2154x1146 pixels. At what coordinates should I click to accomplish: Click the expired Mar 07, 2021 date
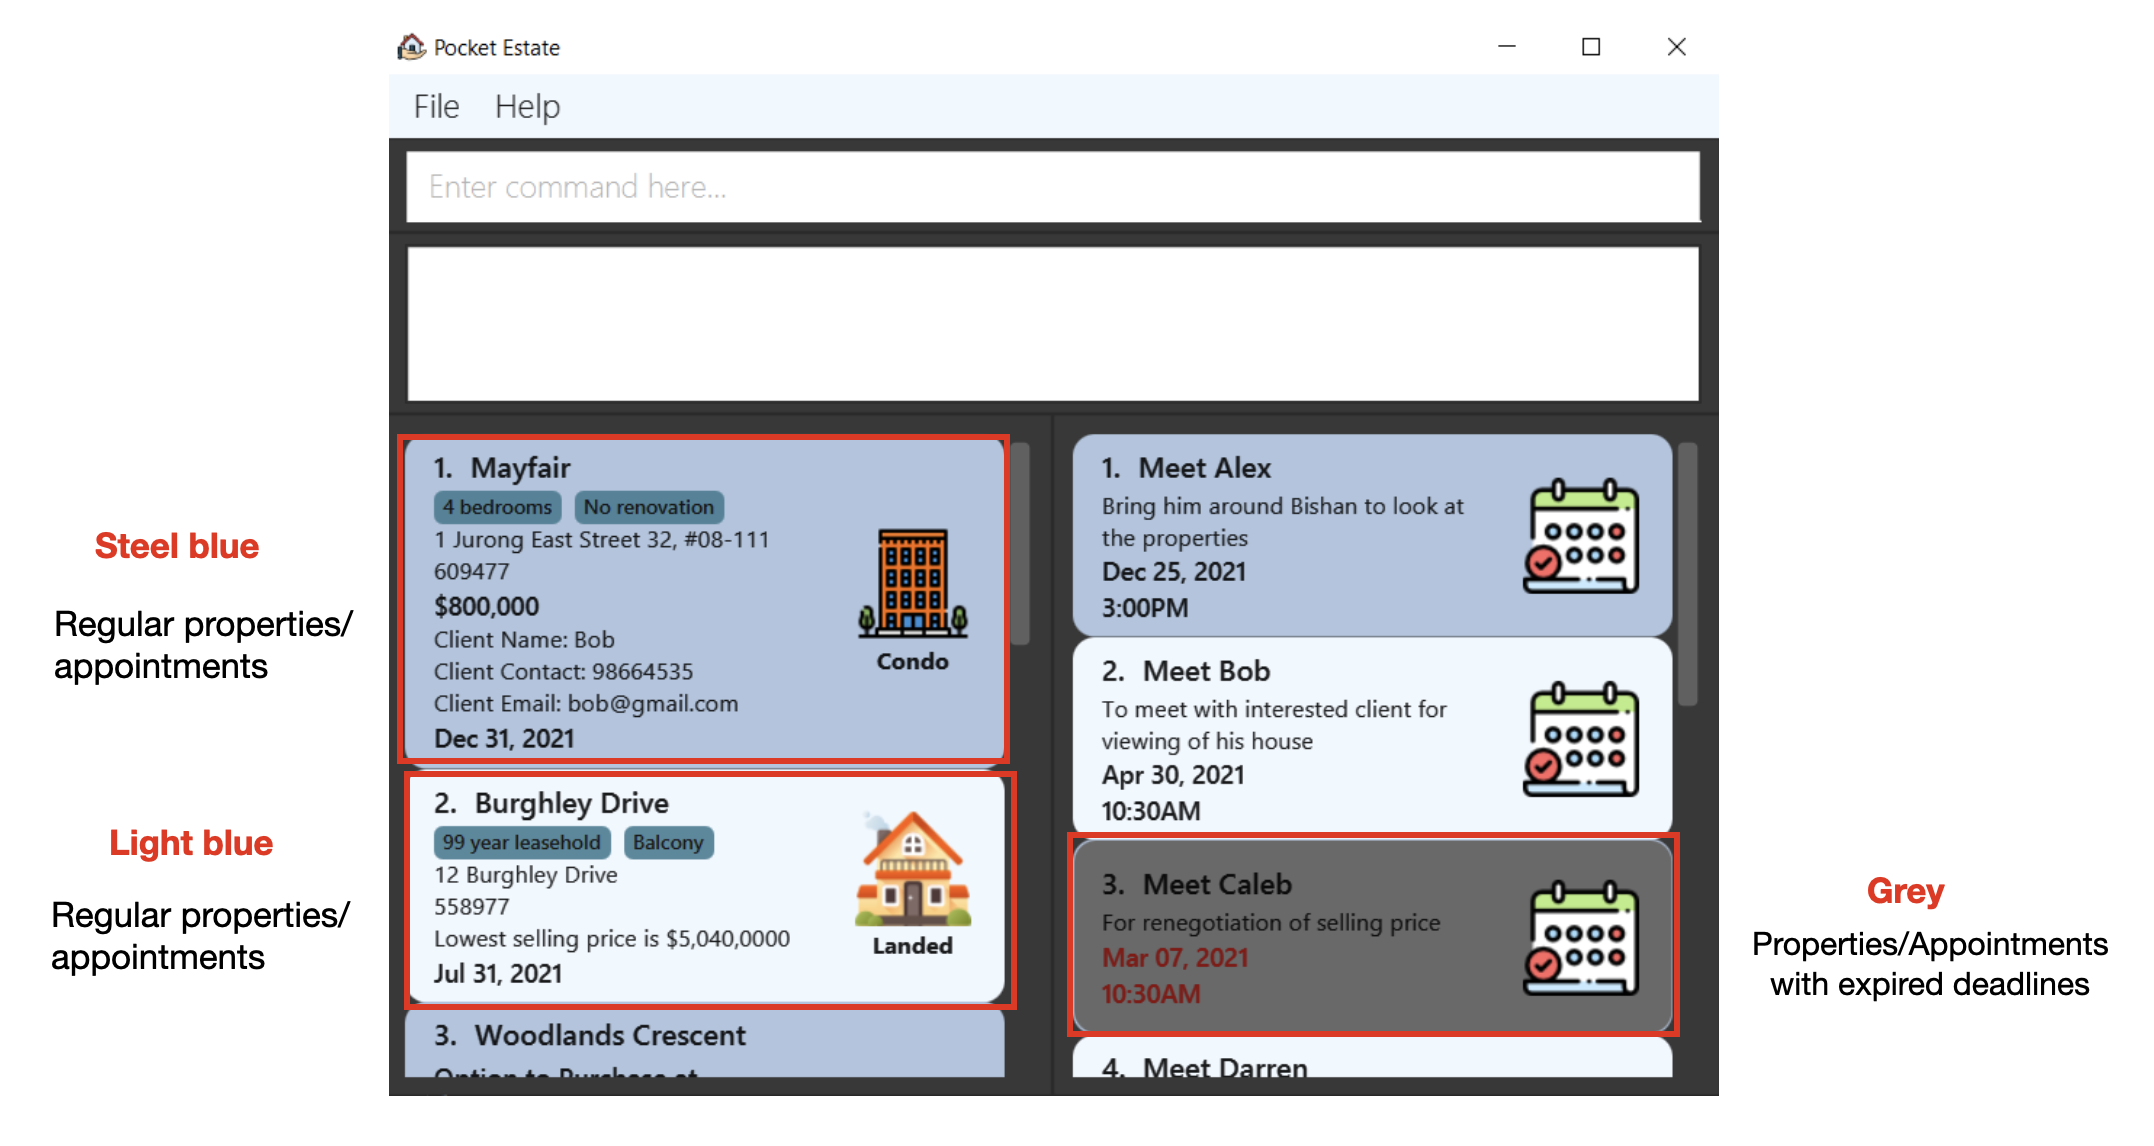(1175, 958)
